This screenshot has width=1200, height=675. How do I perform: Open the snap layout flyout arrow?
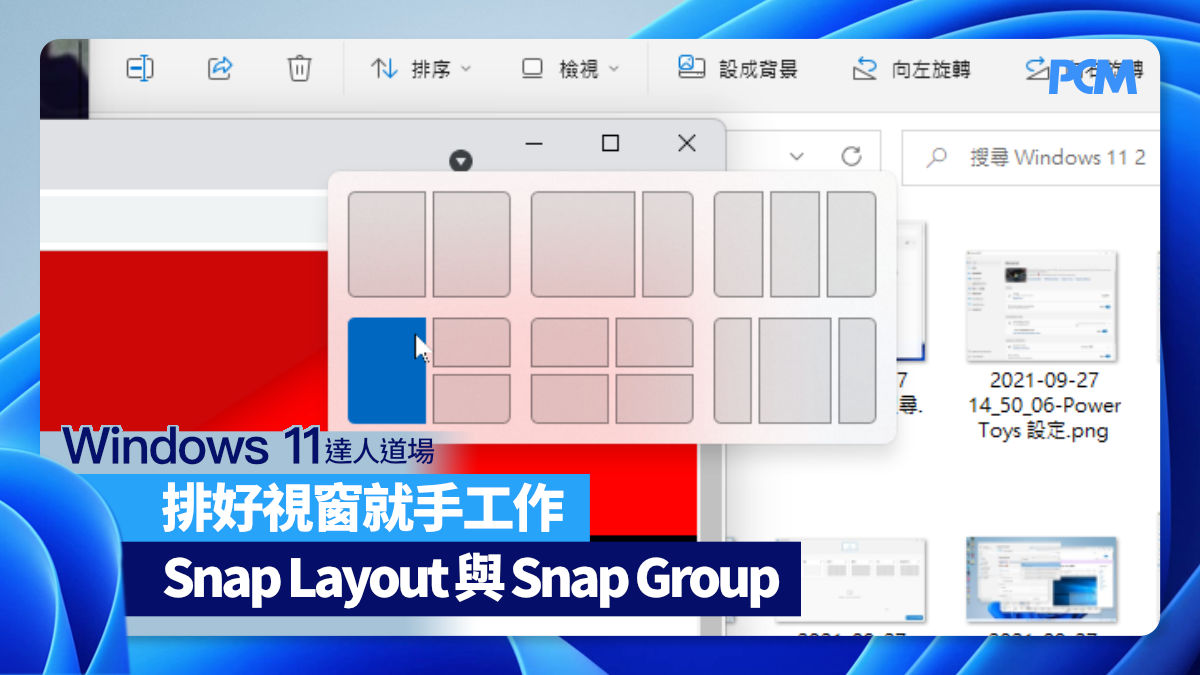(x=461, y=159)
